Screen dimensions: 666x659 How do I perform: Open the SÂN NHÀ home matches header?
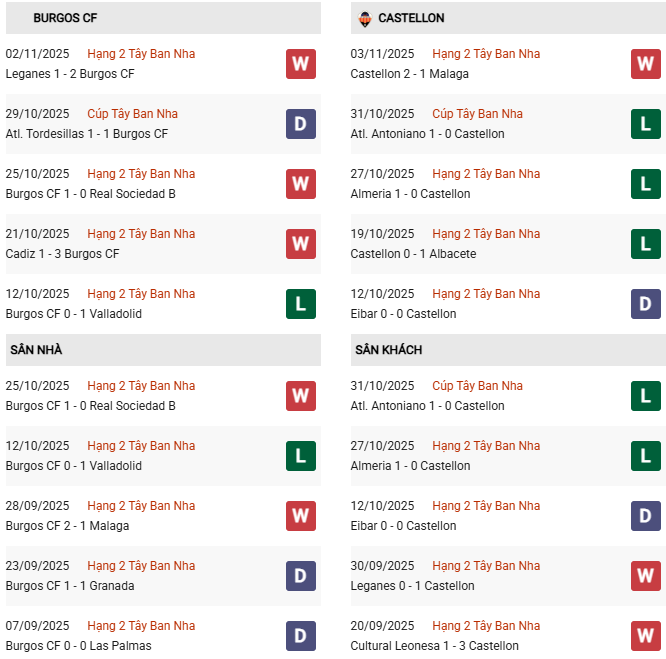[x=36, y=350]
